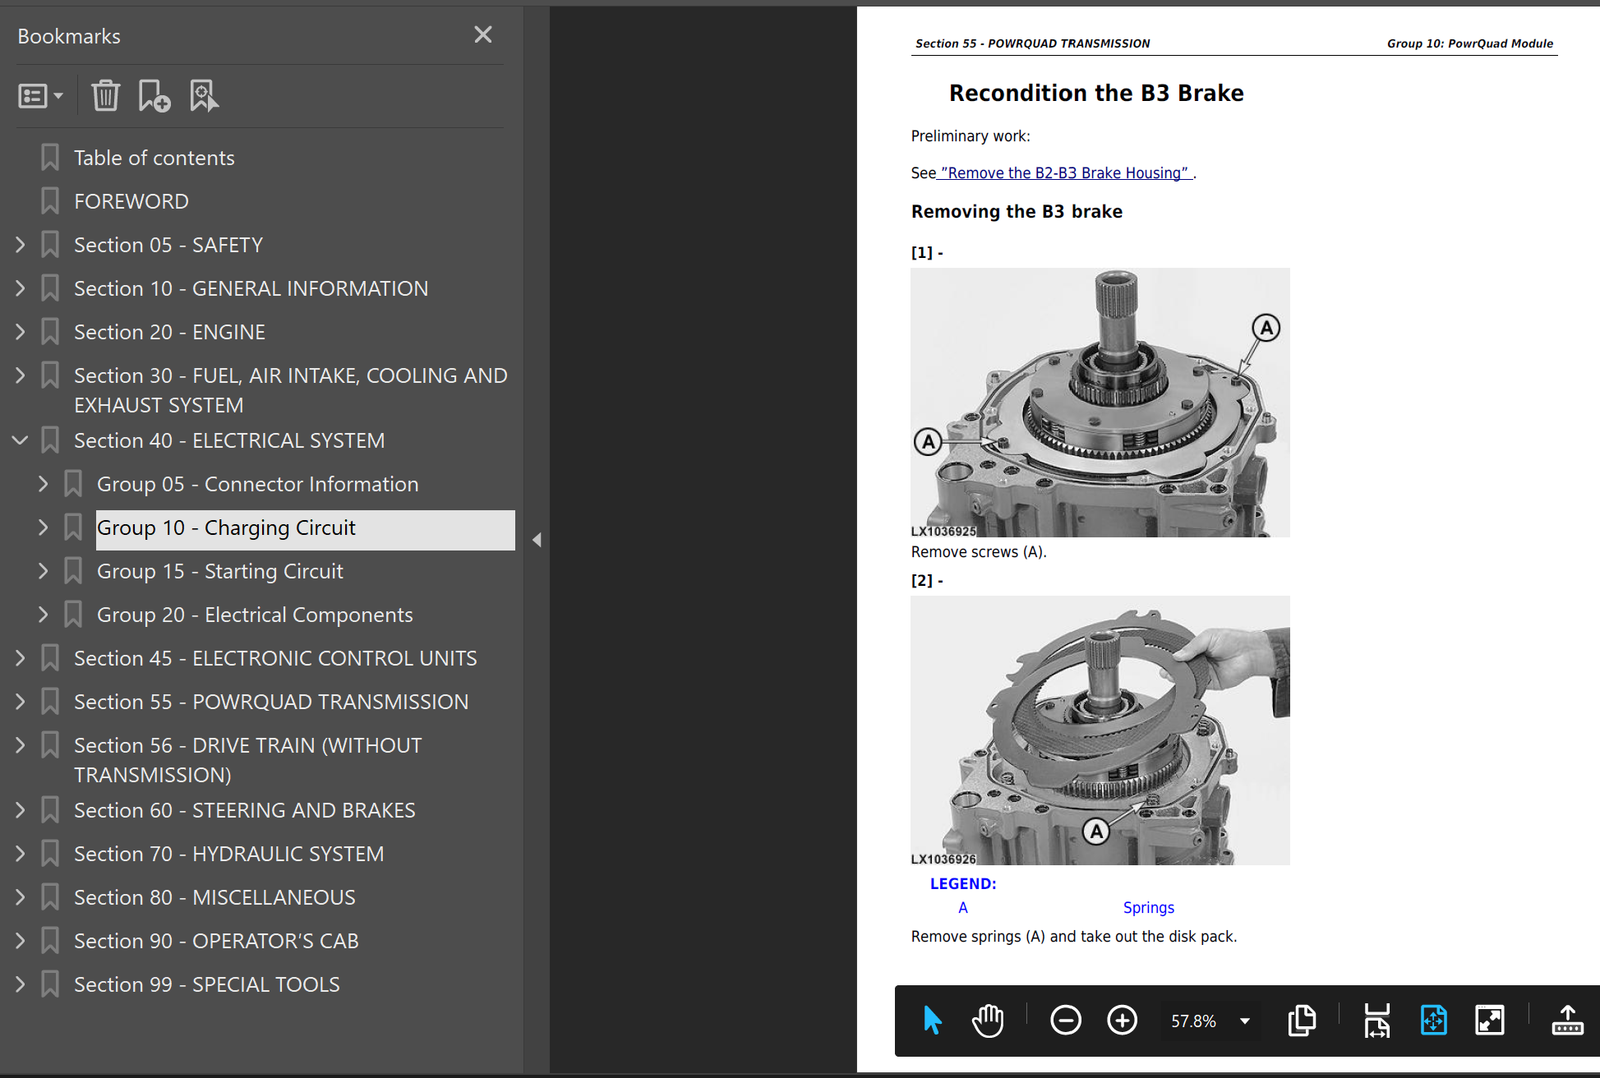Click "Springs" legend entry text
The width and height of the screenshot is (1600, 1078).
coord(1148,908)
